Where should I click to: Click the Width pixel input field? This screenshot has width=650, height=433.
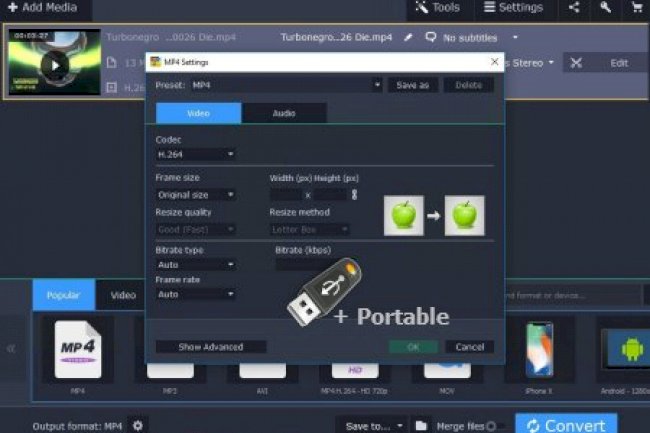(x=286, y=195)
